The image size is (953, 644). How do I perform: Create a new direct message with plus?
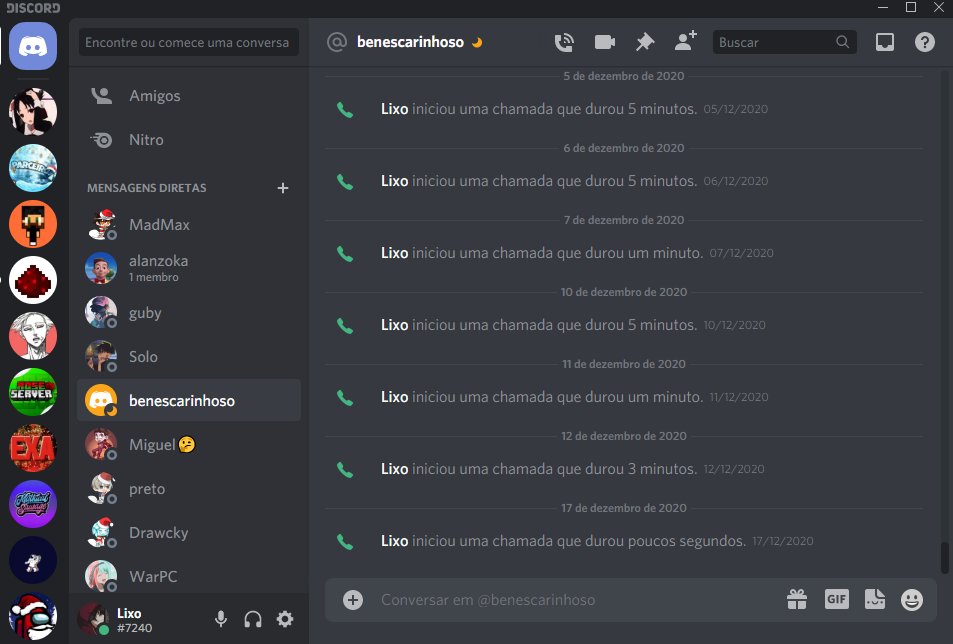pos(283,188)
